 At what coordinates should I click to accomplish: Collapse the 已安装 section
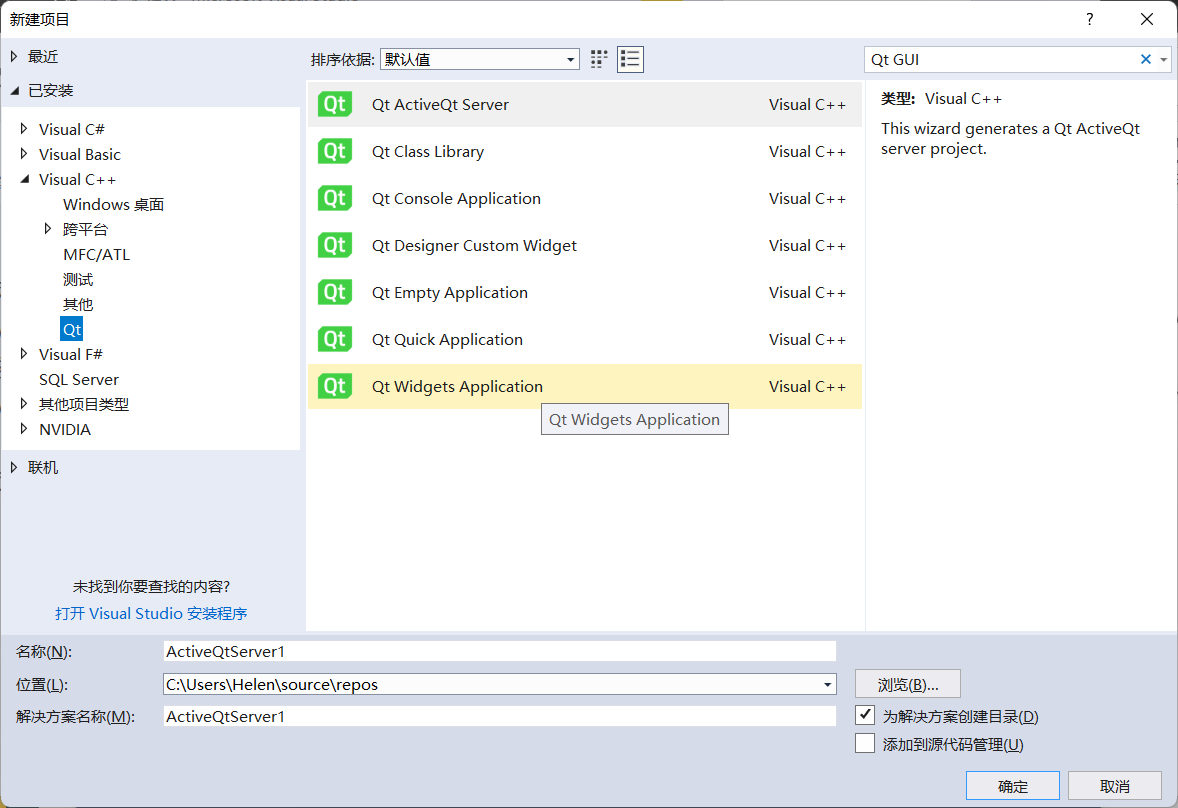point(14,90)
